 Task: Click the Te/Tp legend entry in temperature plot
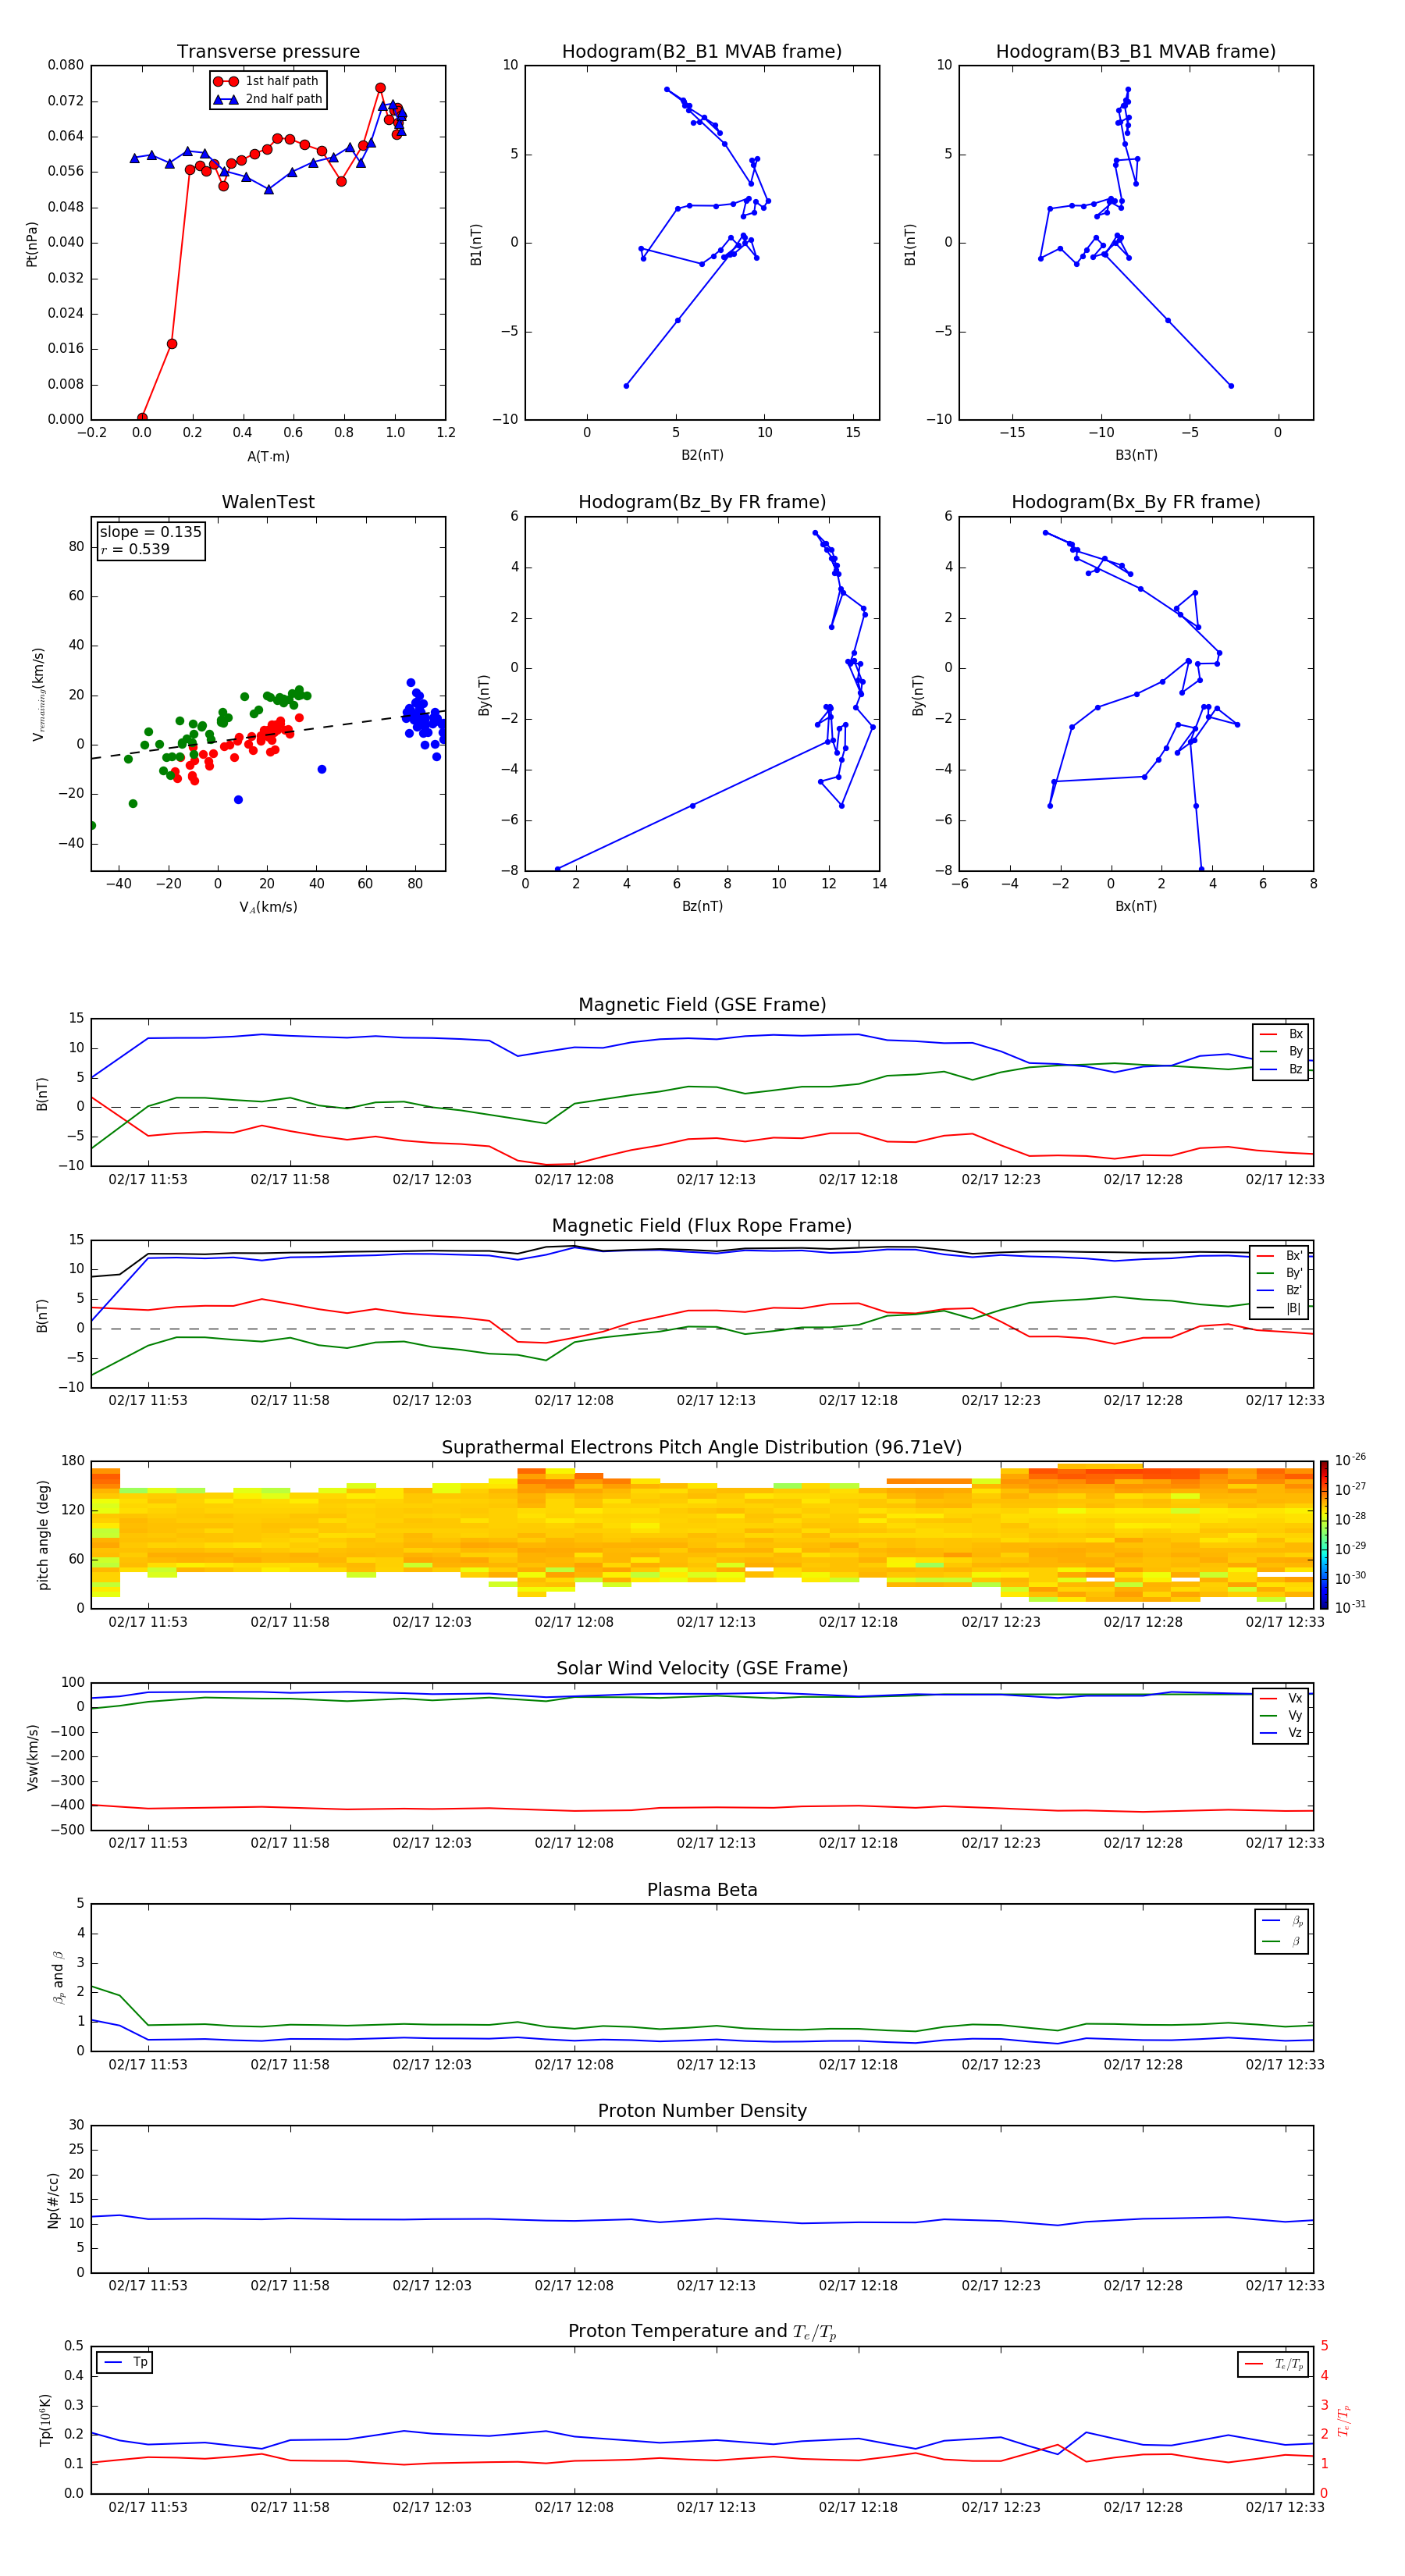point(1275,2364)
